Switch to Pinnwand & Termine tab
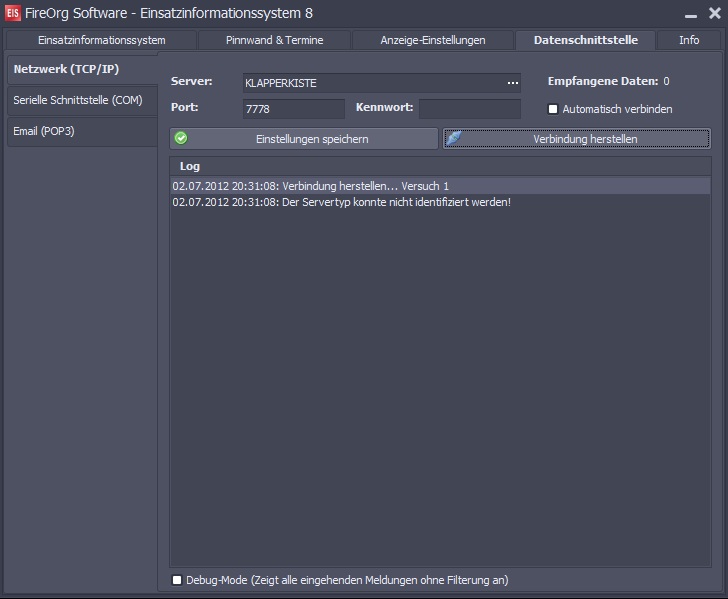 click(274, 40)
